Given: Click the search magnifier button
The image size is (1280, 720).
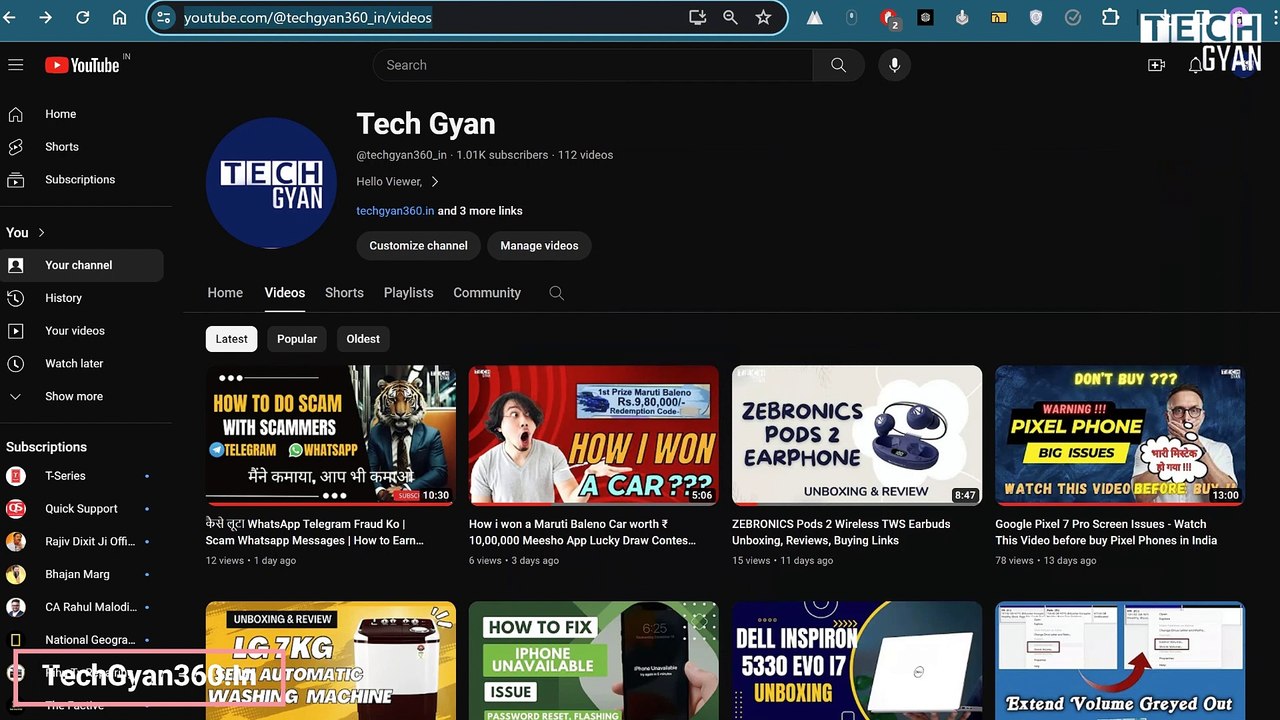Looking at the screenshot, I should pyautogui.click(x=838, y=65).
